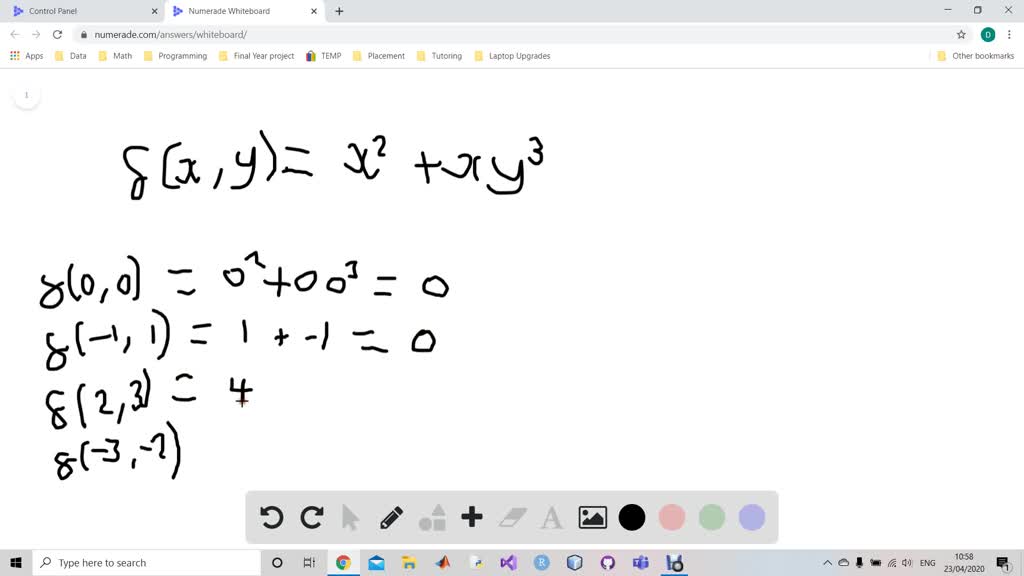1024x576 pixels.
Task: Click the address bar URL
Action: [x=170, y=35]
